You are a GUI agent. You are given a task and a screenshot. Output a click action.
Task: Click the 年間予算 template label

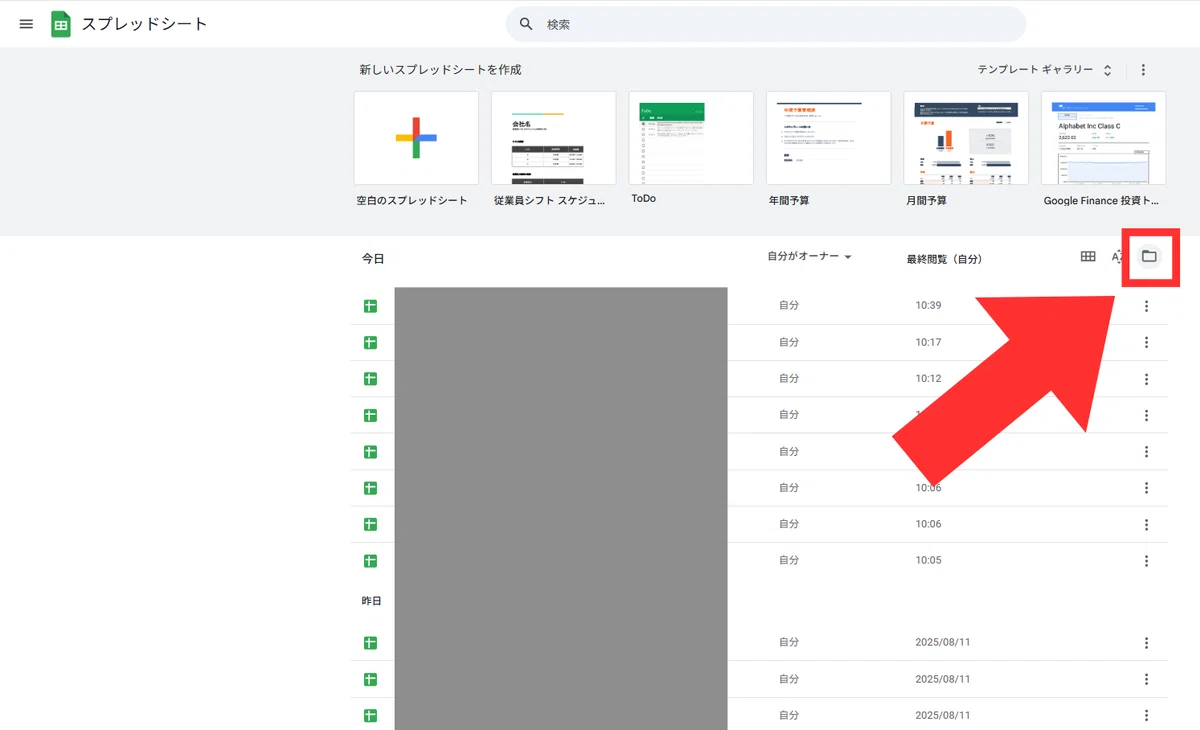789,200
